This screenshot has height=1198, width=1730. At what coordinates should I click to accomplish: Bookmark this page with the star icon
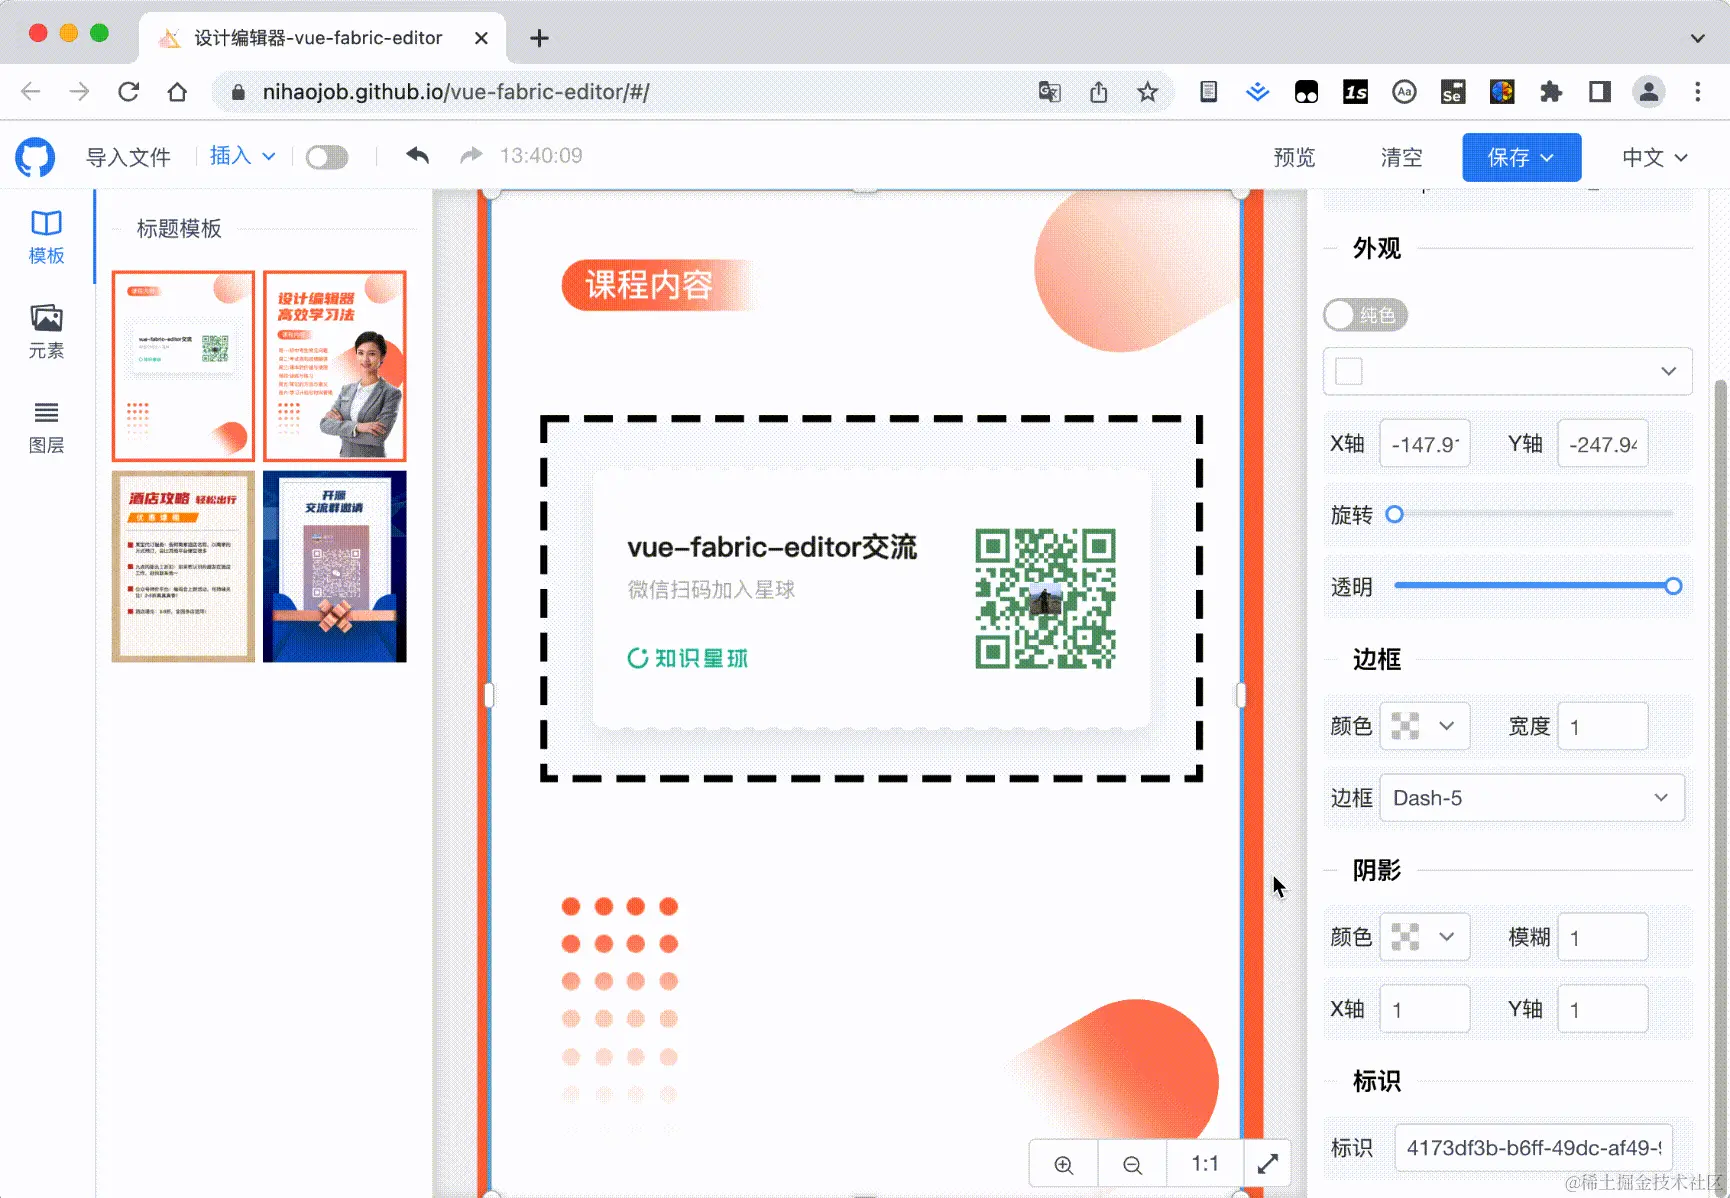tap(1147, 92)
